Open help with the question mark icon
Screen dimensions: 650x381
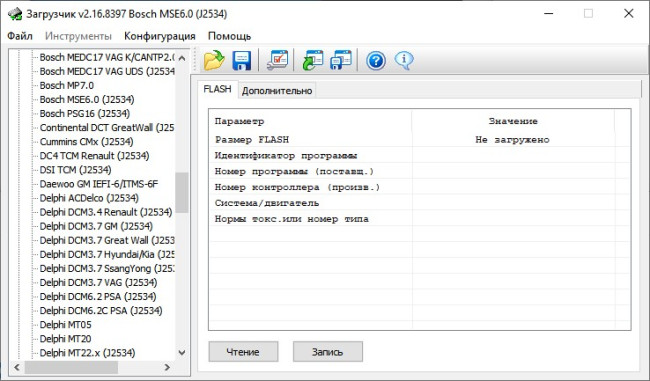pyautogui.click(x=376, y=61)
